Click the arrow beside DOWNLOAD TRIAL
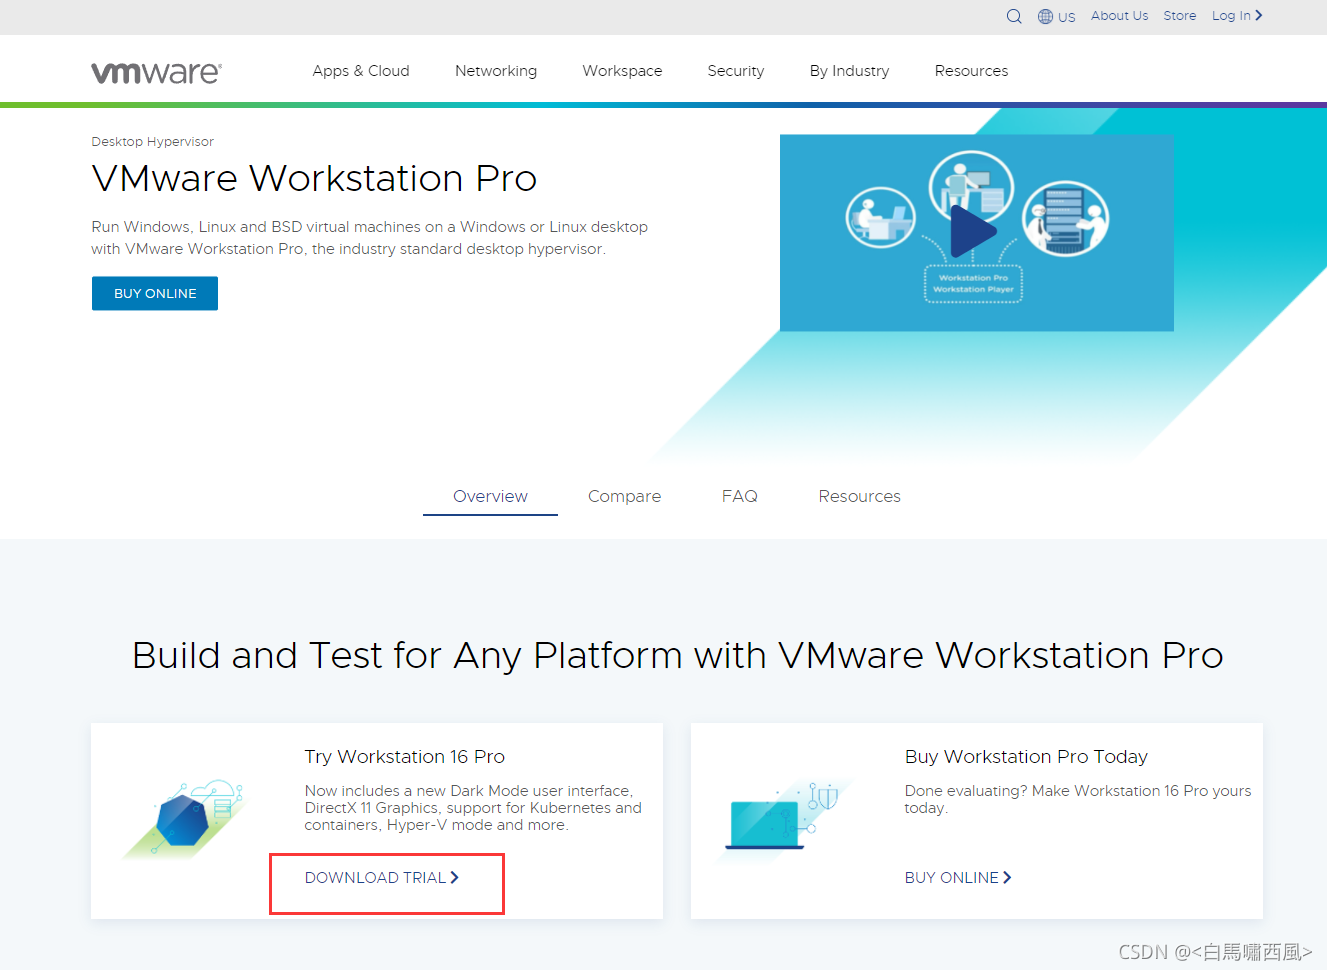Image resolution: width=1327 pixels, height=970 pixels. (455, 877)
